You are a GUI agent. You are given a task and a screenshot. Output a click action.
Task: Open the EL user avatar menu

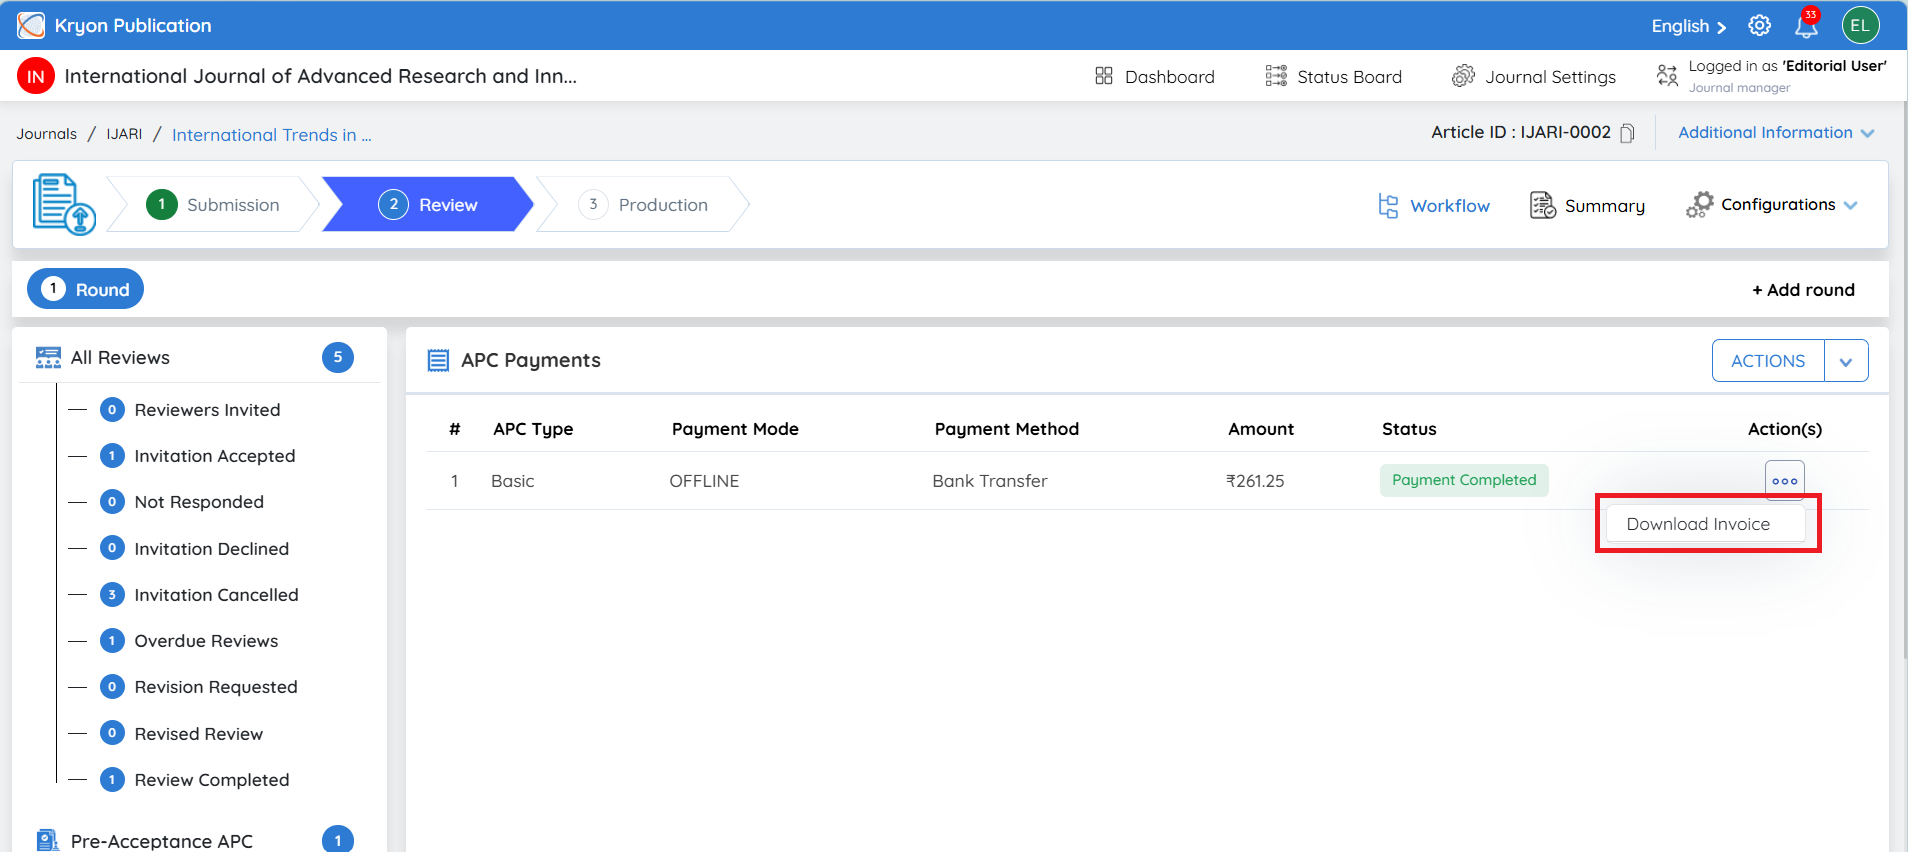(1860, 26)
